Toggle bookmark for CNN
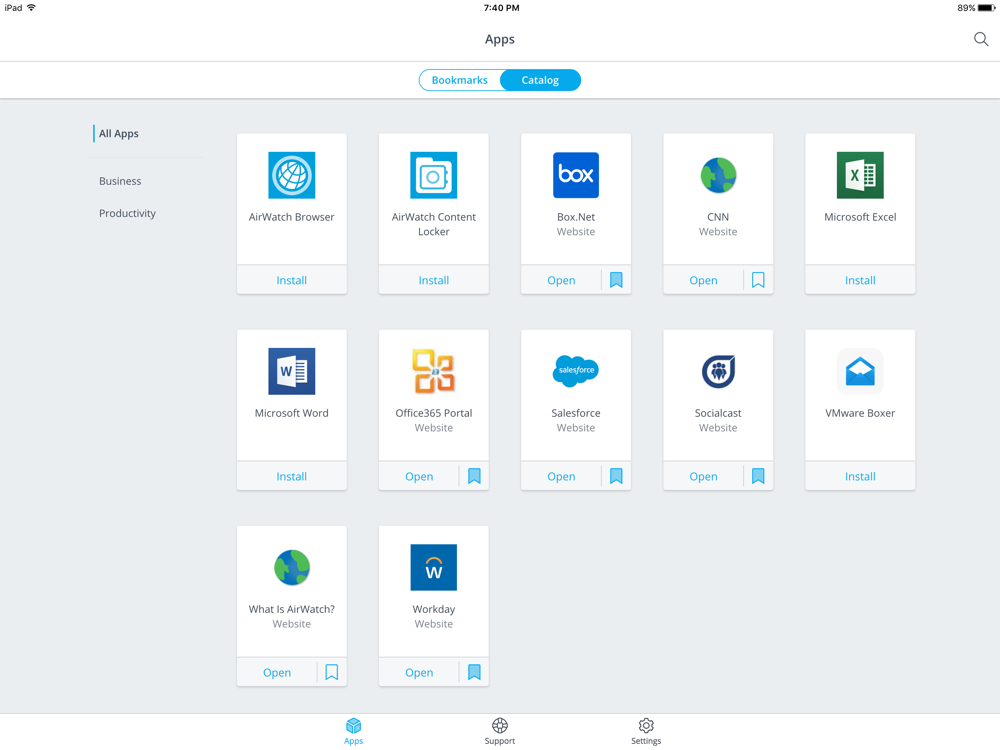This screenshot has height=750, width=1000. coord(758,280)
